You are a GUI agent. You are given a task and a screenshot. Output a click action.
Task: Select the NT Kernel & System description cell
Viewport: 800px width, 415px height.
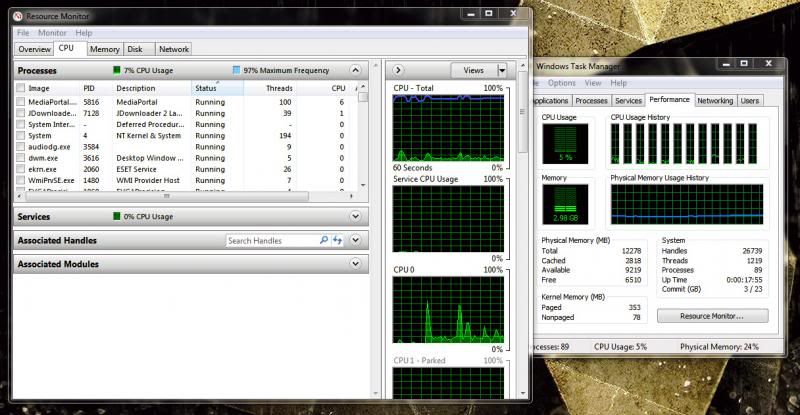[148, 135]
